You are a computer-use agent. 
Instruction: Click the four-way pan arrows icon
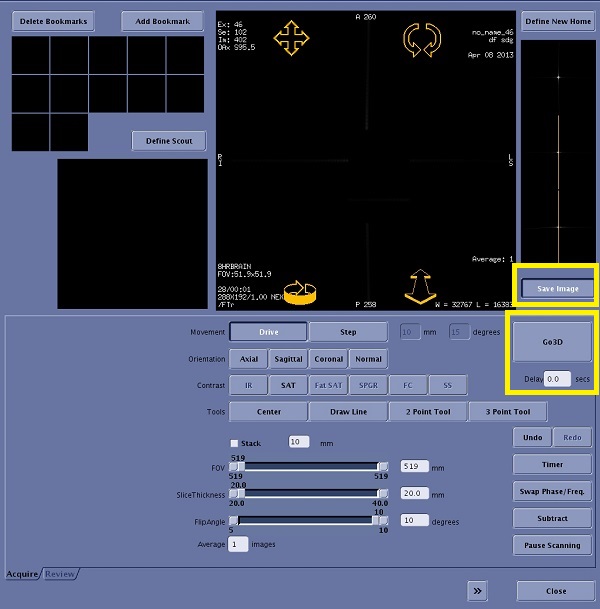[291, 38]
